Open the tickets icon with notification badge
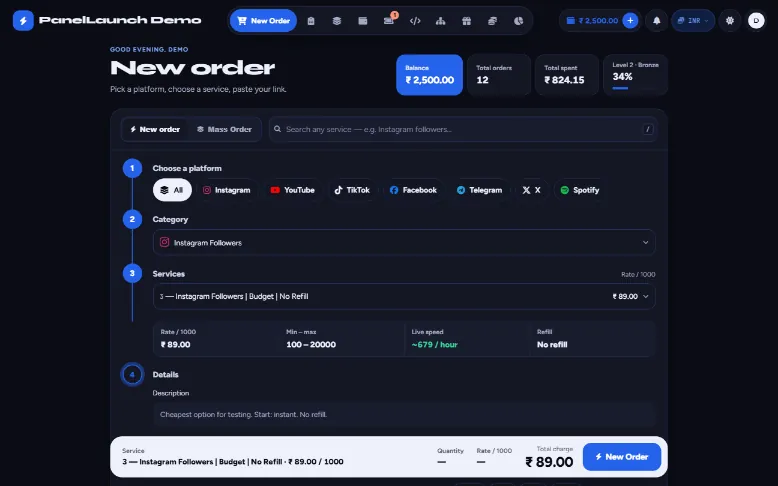 [389, 21]
